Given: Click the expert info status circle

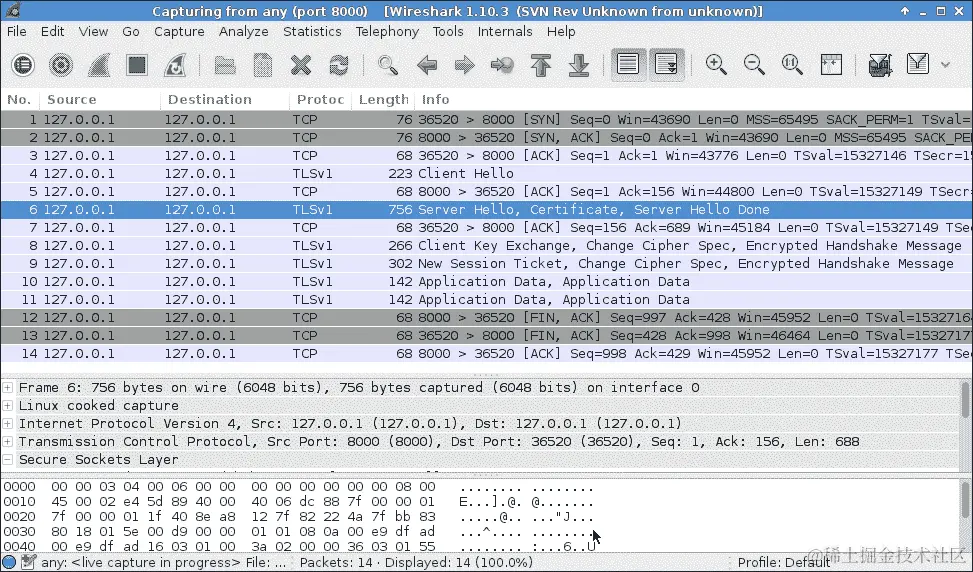Looking at the screenshot, I should pos(9,563).
